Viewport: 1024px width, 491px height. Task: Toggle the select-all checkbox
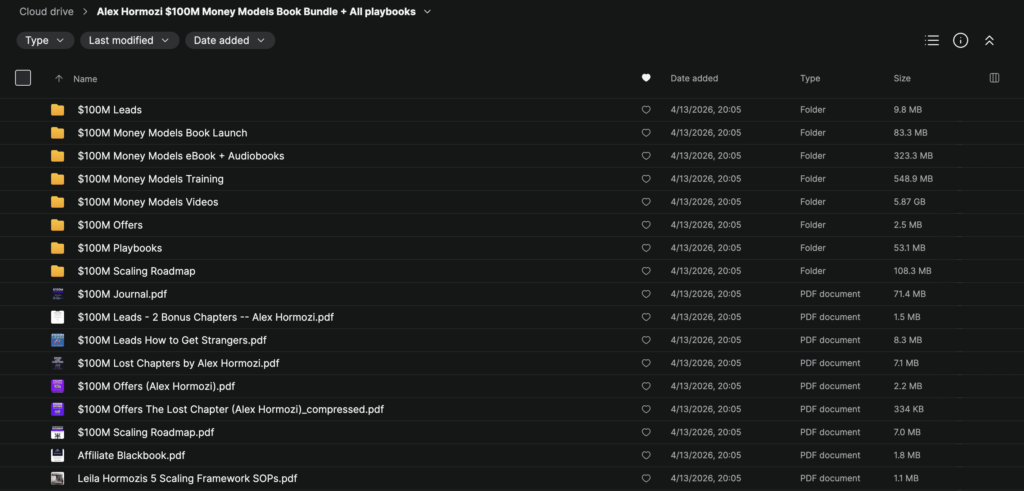[x=23, y=78]
